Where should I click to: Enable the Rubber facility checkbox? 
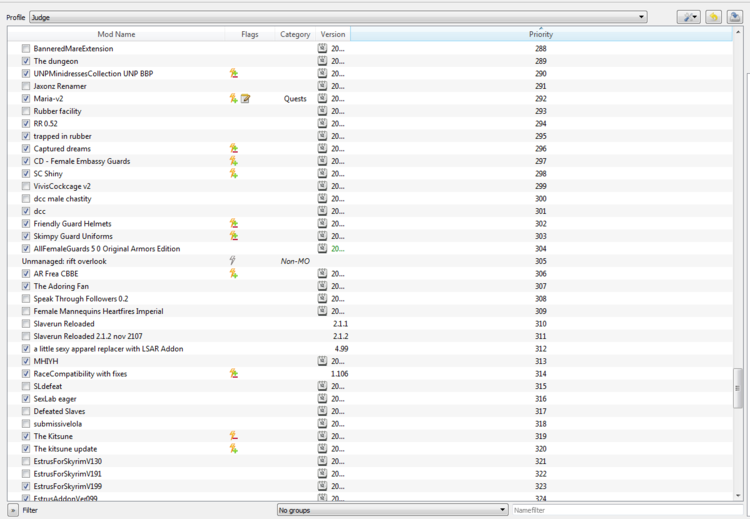[26, 111]
